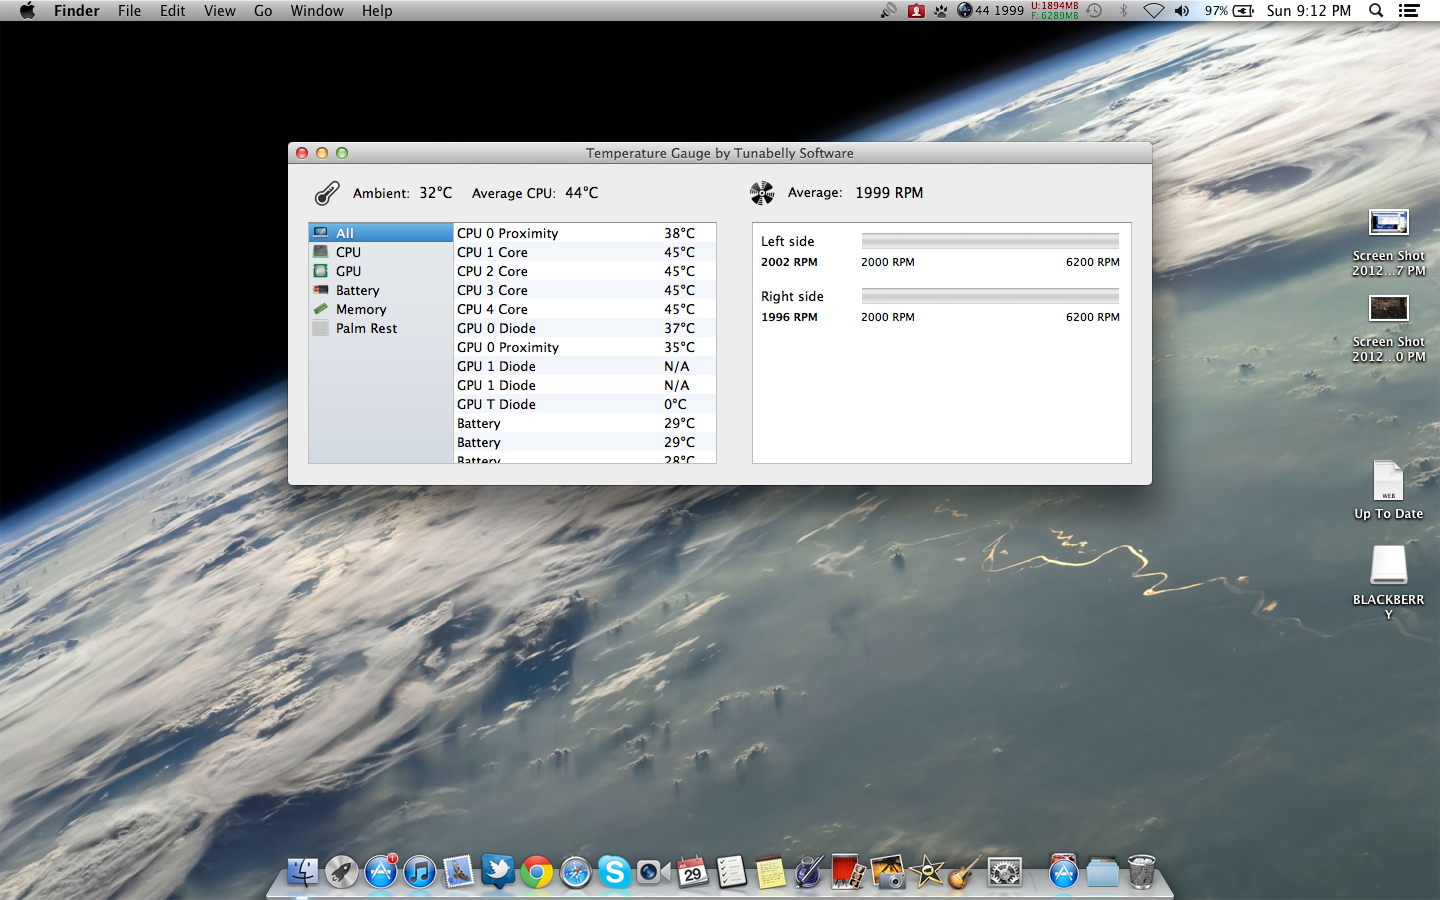
Task: Click the fan icon next to Average
Action: point(762,193)
